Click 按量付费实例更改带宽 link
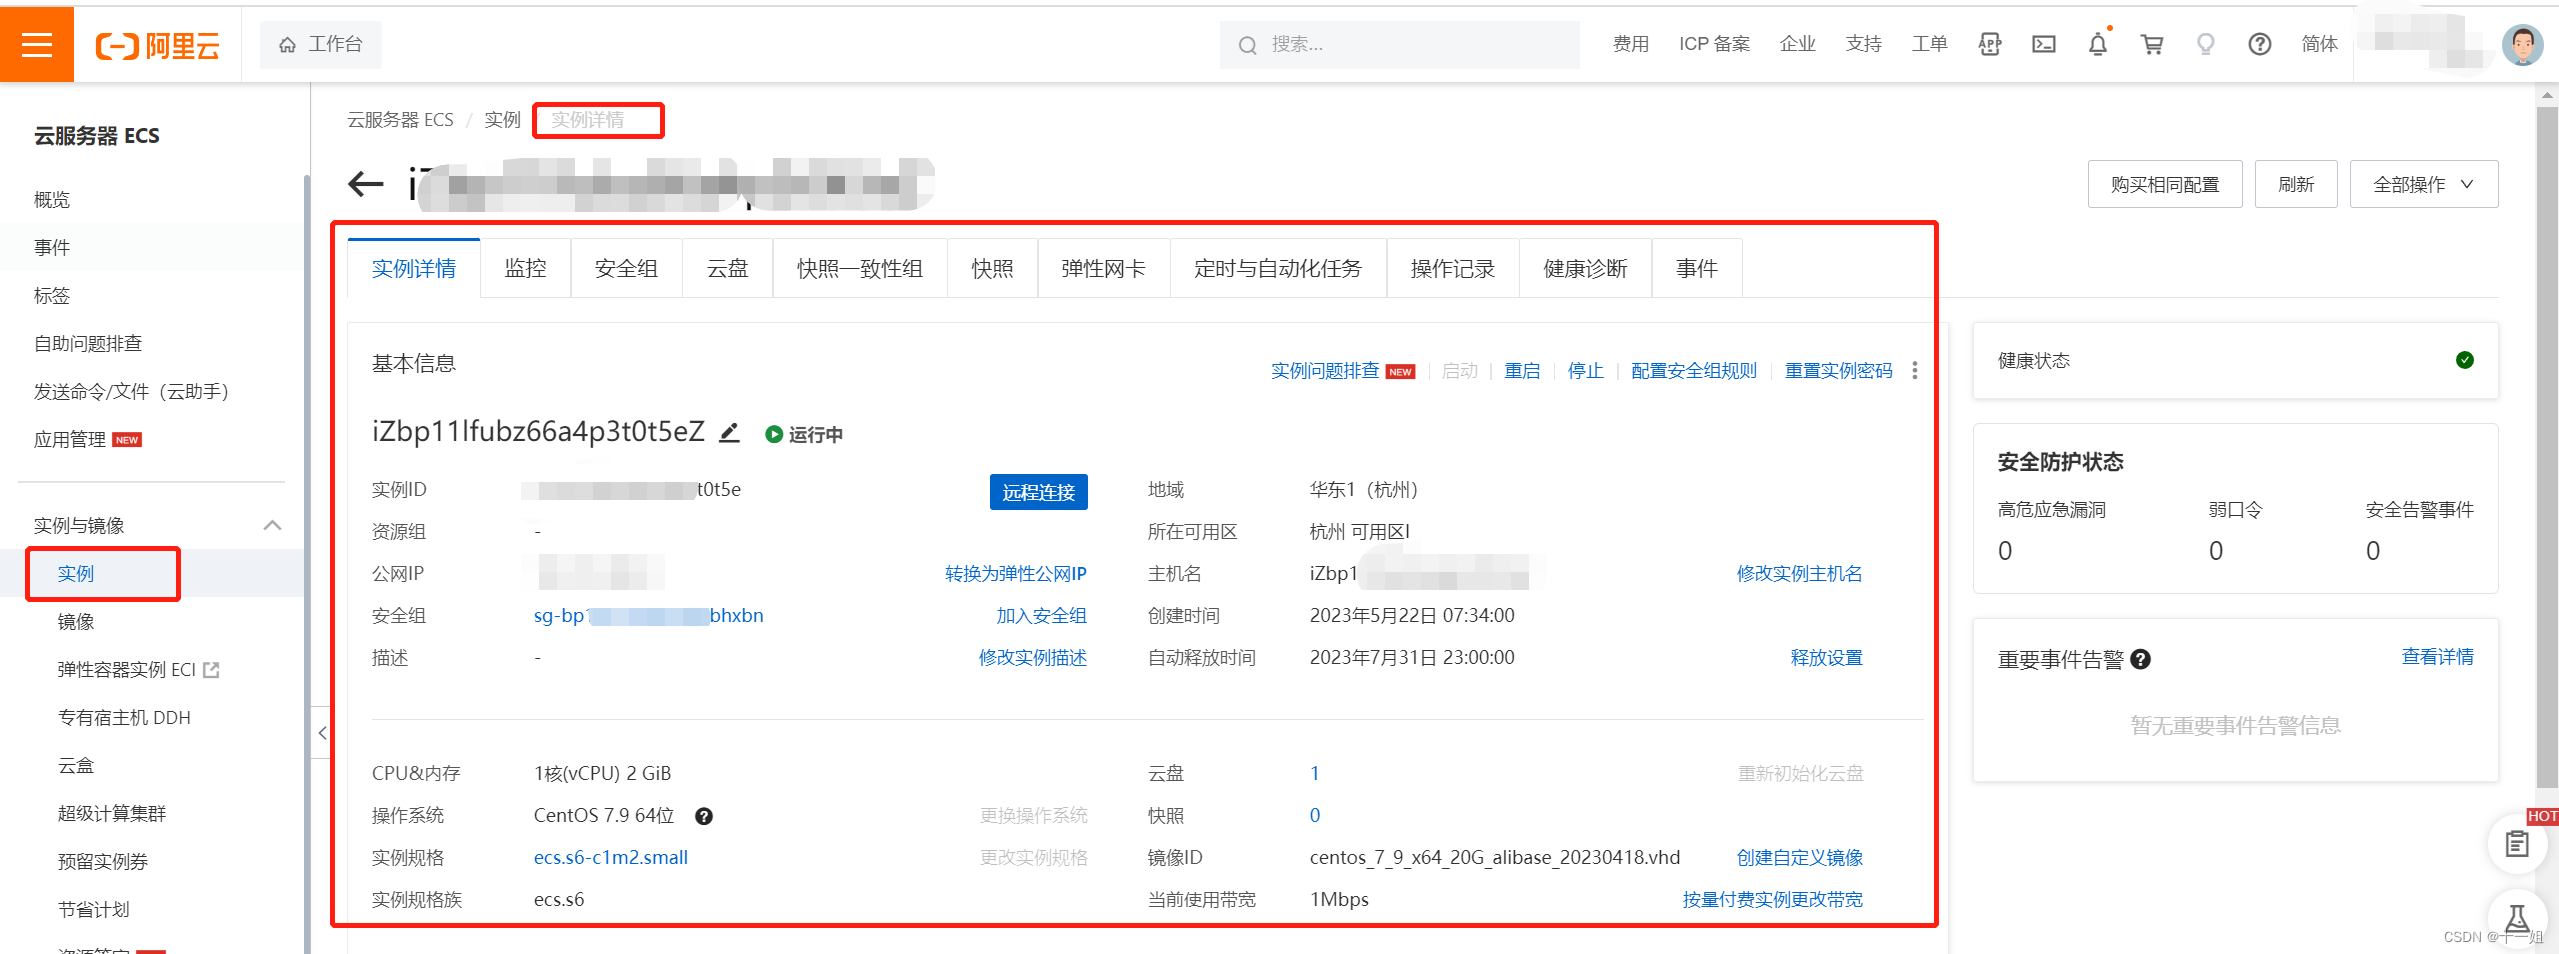2559x954 pixels. pyautogui.click(x=1772, y=900)
